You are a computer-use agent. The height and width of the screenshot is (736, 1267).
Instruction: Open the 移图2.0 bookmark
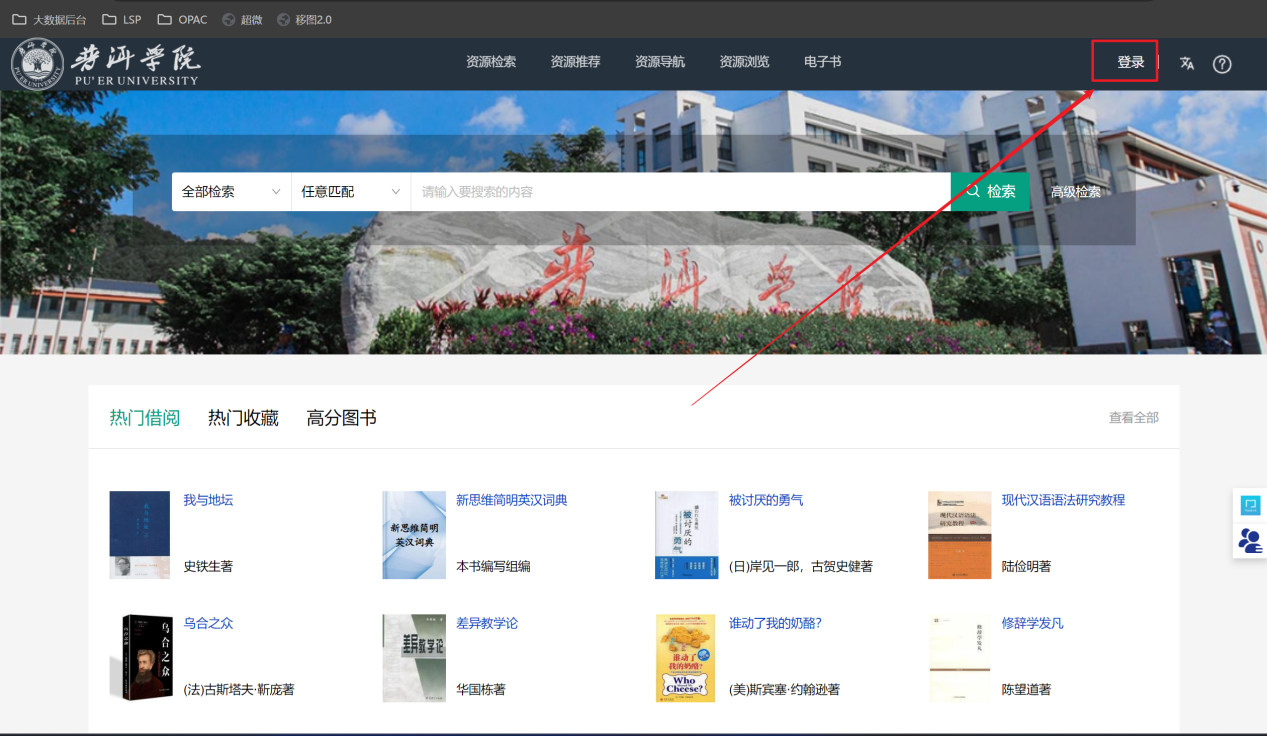tap(304, 19)
